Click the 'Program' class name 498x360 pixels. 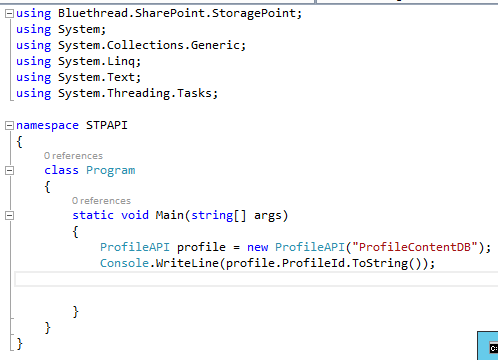(111, 170)
